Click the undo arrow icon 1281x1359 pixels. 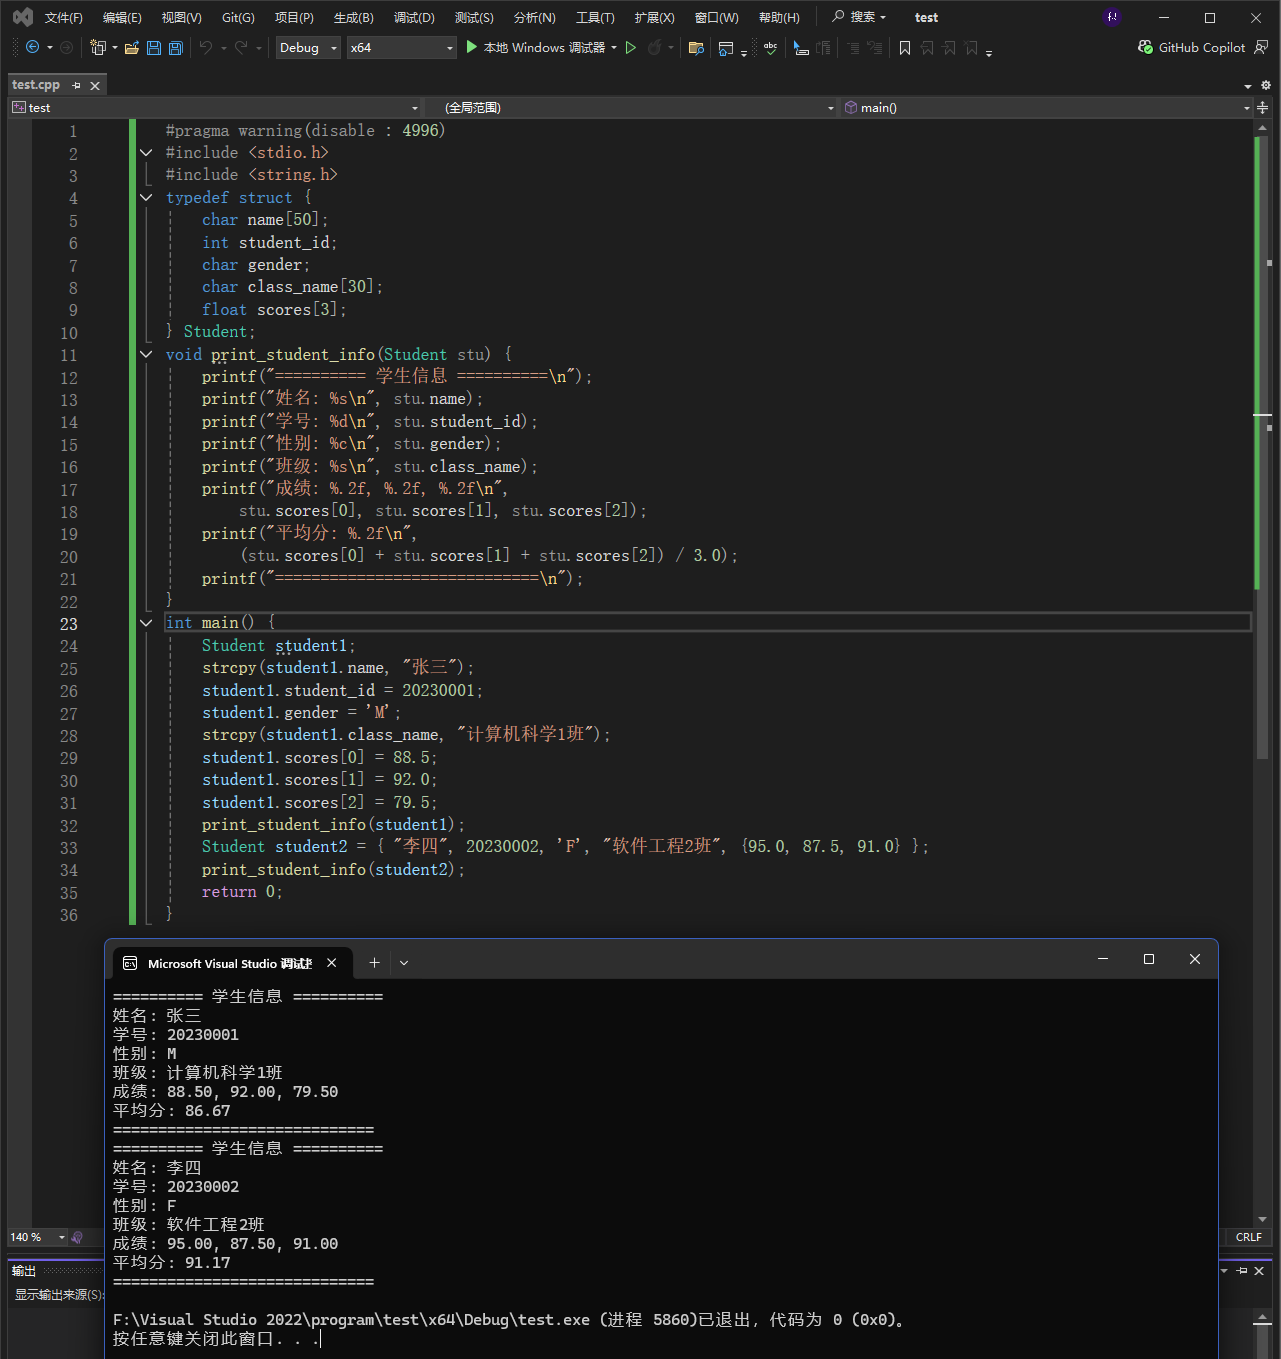206,47
